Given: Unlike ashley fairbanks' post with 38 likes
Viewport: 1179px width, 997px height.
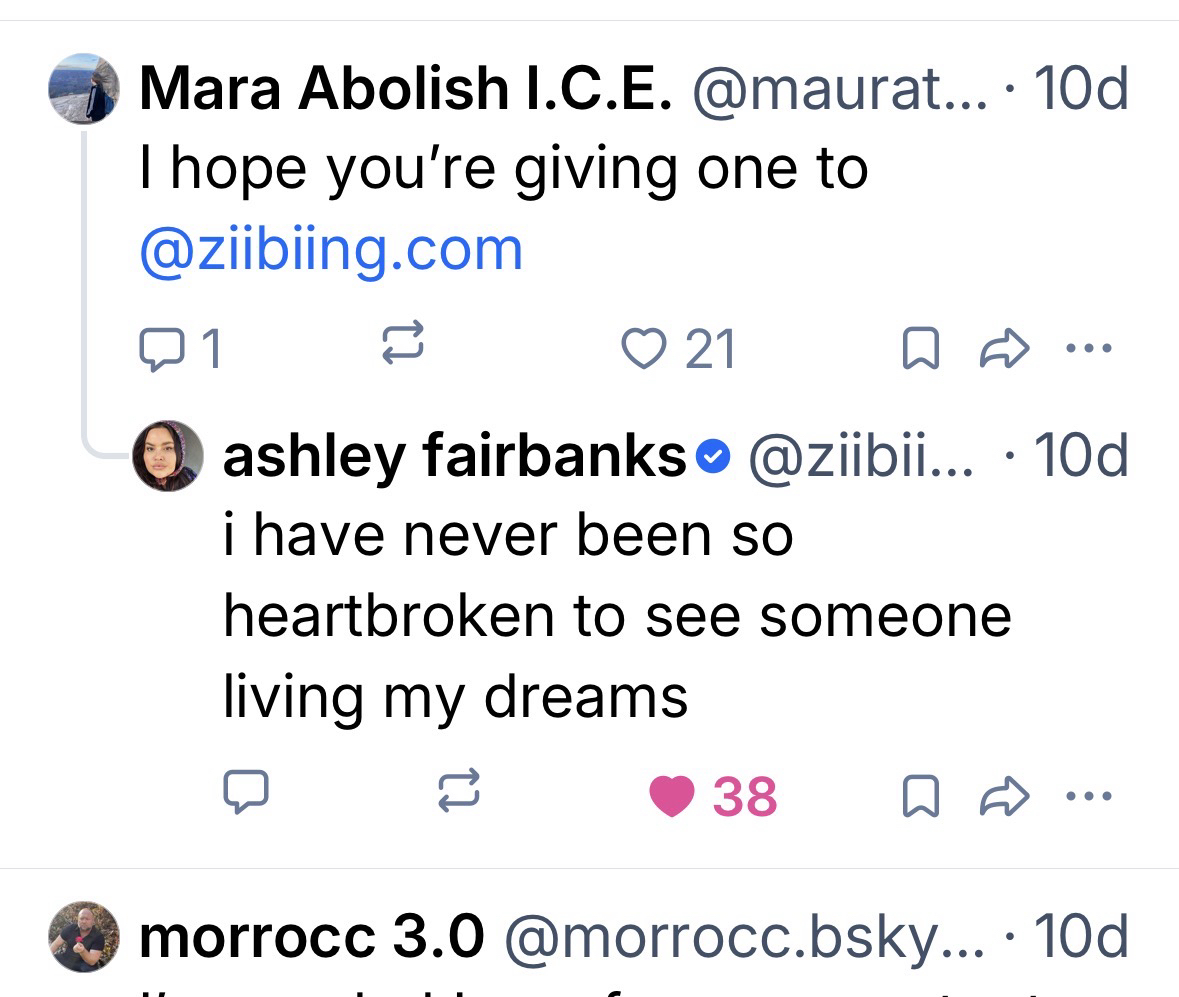Looking at the screenshot, I should (672, 796).
